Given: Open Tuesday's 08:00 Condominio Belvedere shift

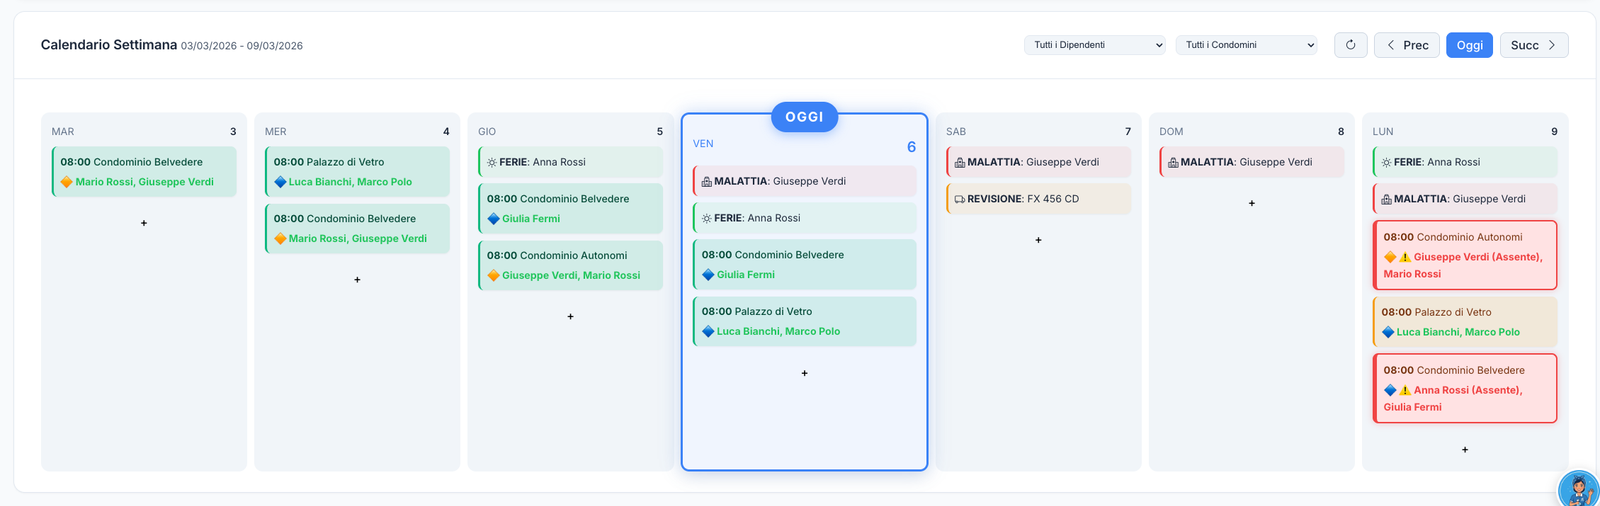Looking at the screenshot, I should pos(145,172).
